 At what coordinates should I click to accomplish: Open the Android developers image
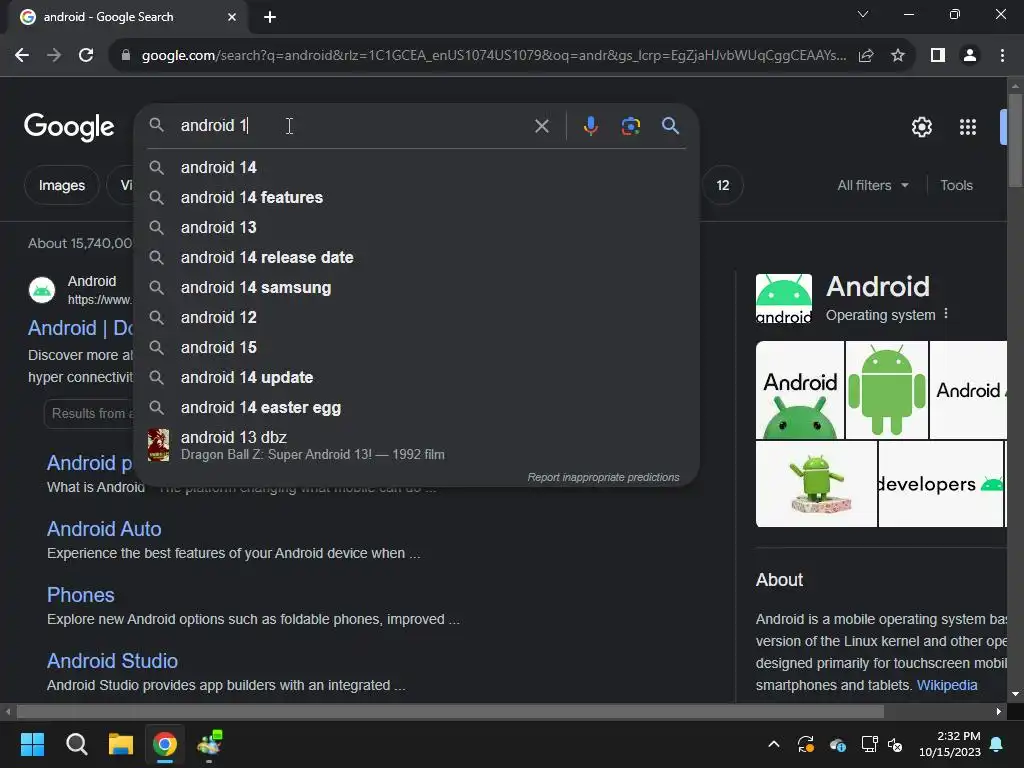(x=940, y=484)
